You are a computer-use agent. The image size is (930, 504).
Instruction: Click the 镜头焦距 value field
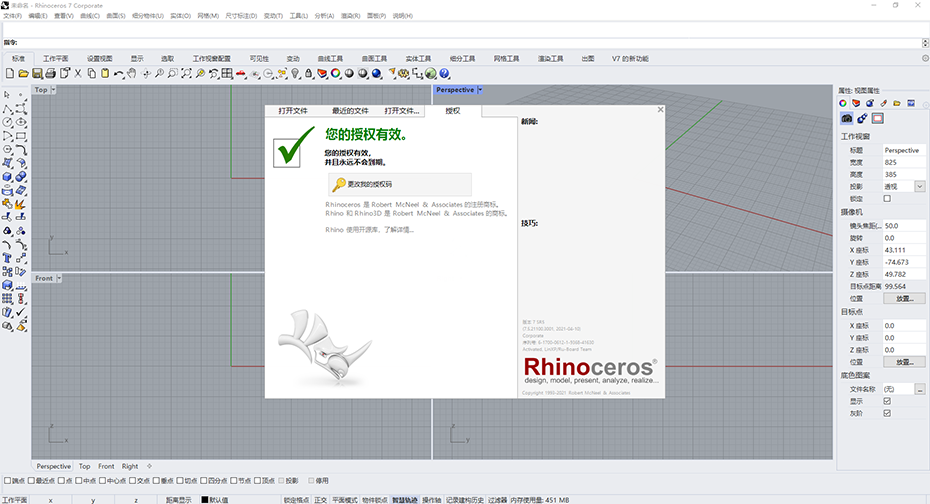904,226
